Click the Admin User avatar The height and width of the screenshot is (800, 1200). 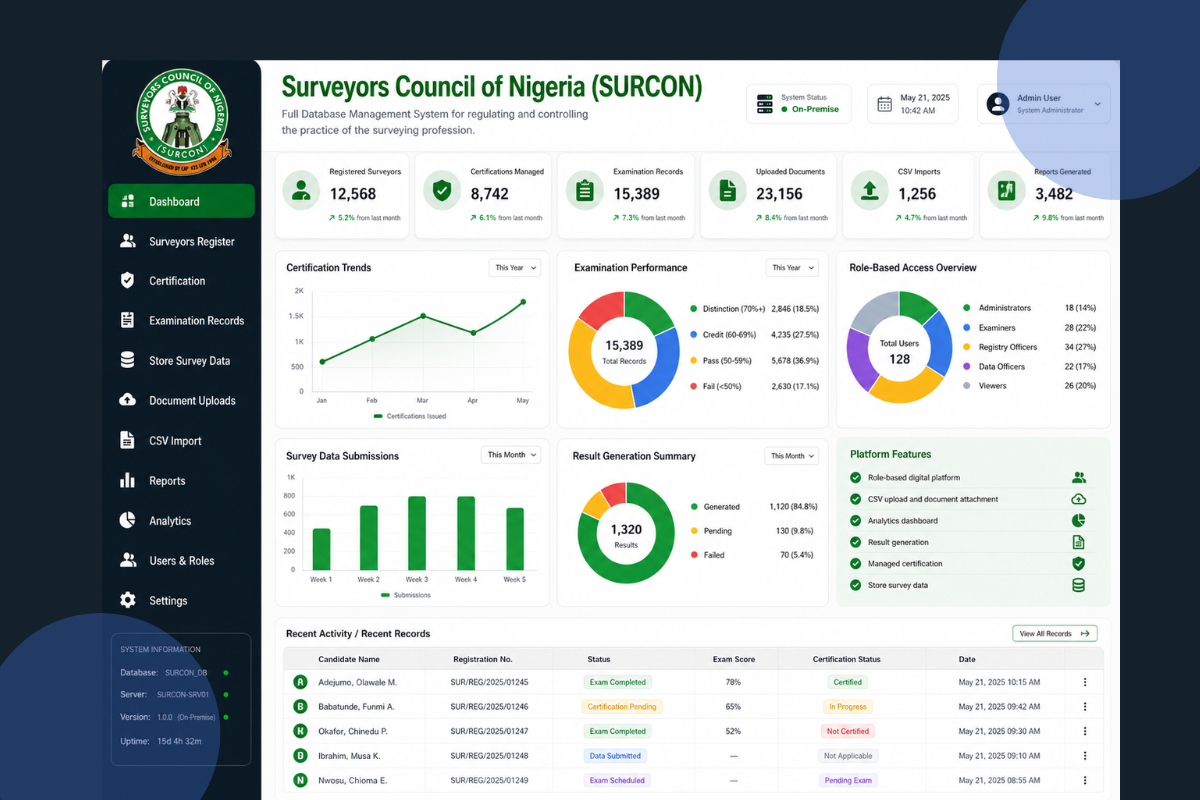(997, 103)
